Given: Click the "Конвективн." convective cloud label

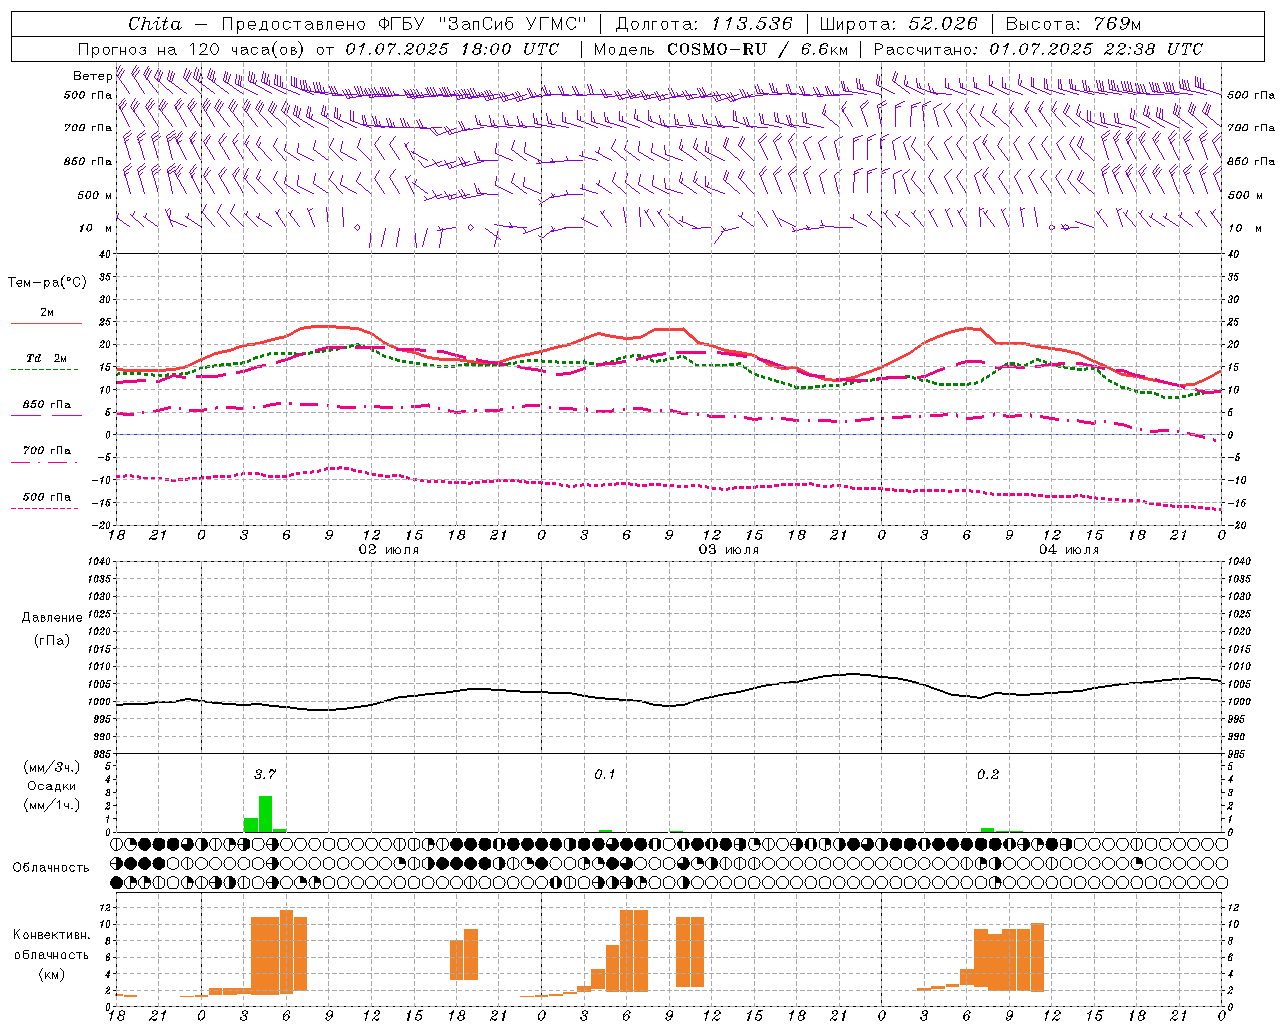Looking at the screenshot, I should tap(51, 935).
